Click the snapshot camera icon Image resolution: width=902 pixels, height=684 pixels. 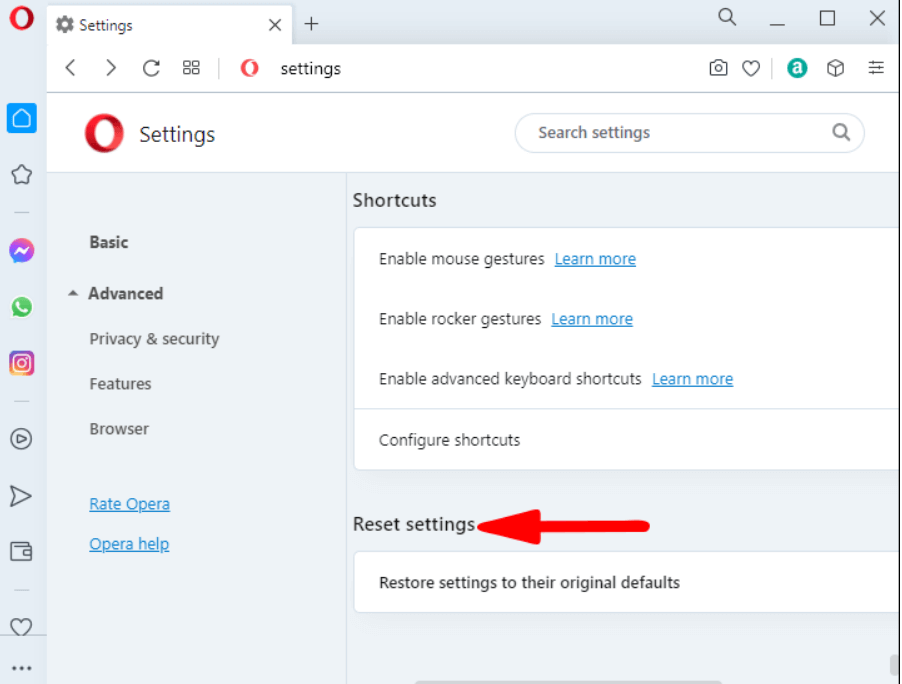pos(718,68)
